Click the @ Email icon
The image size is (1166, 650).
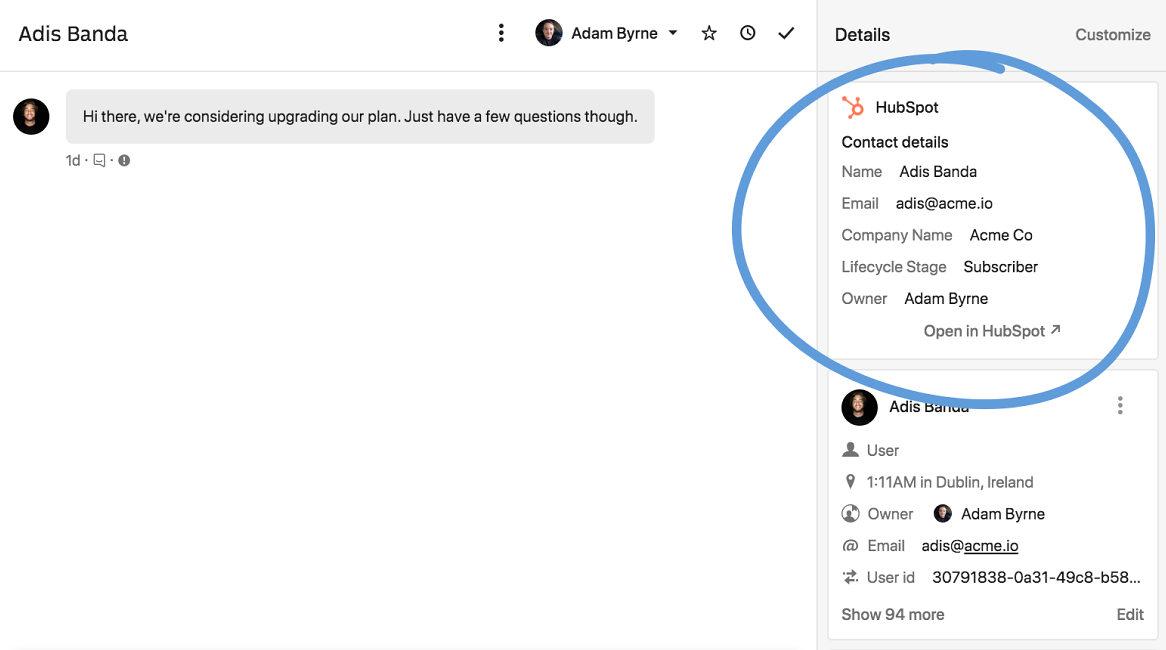coord(850,546)
